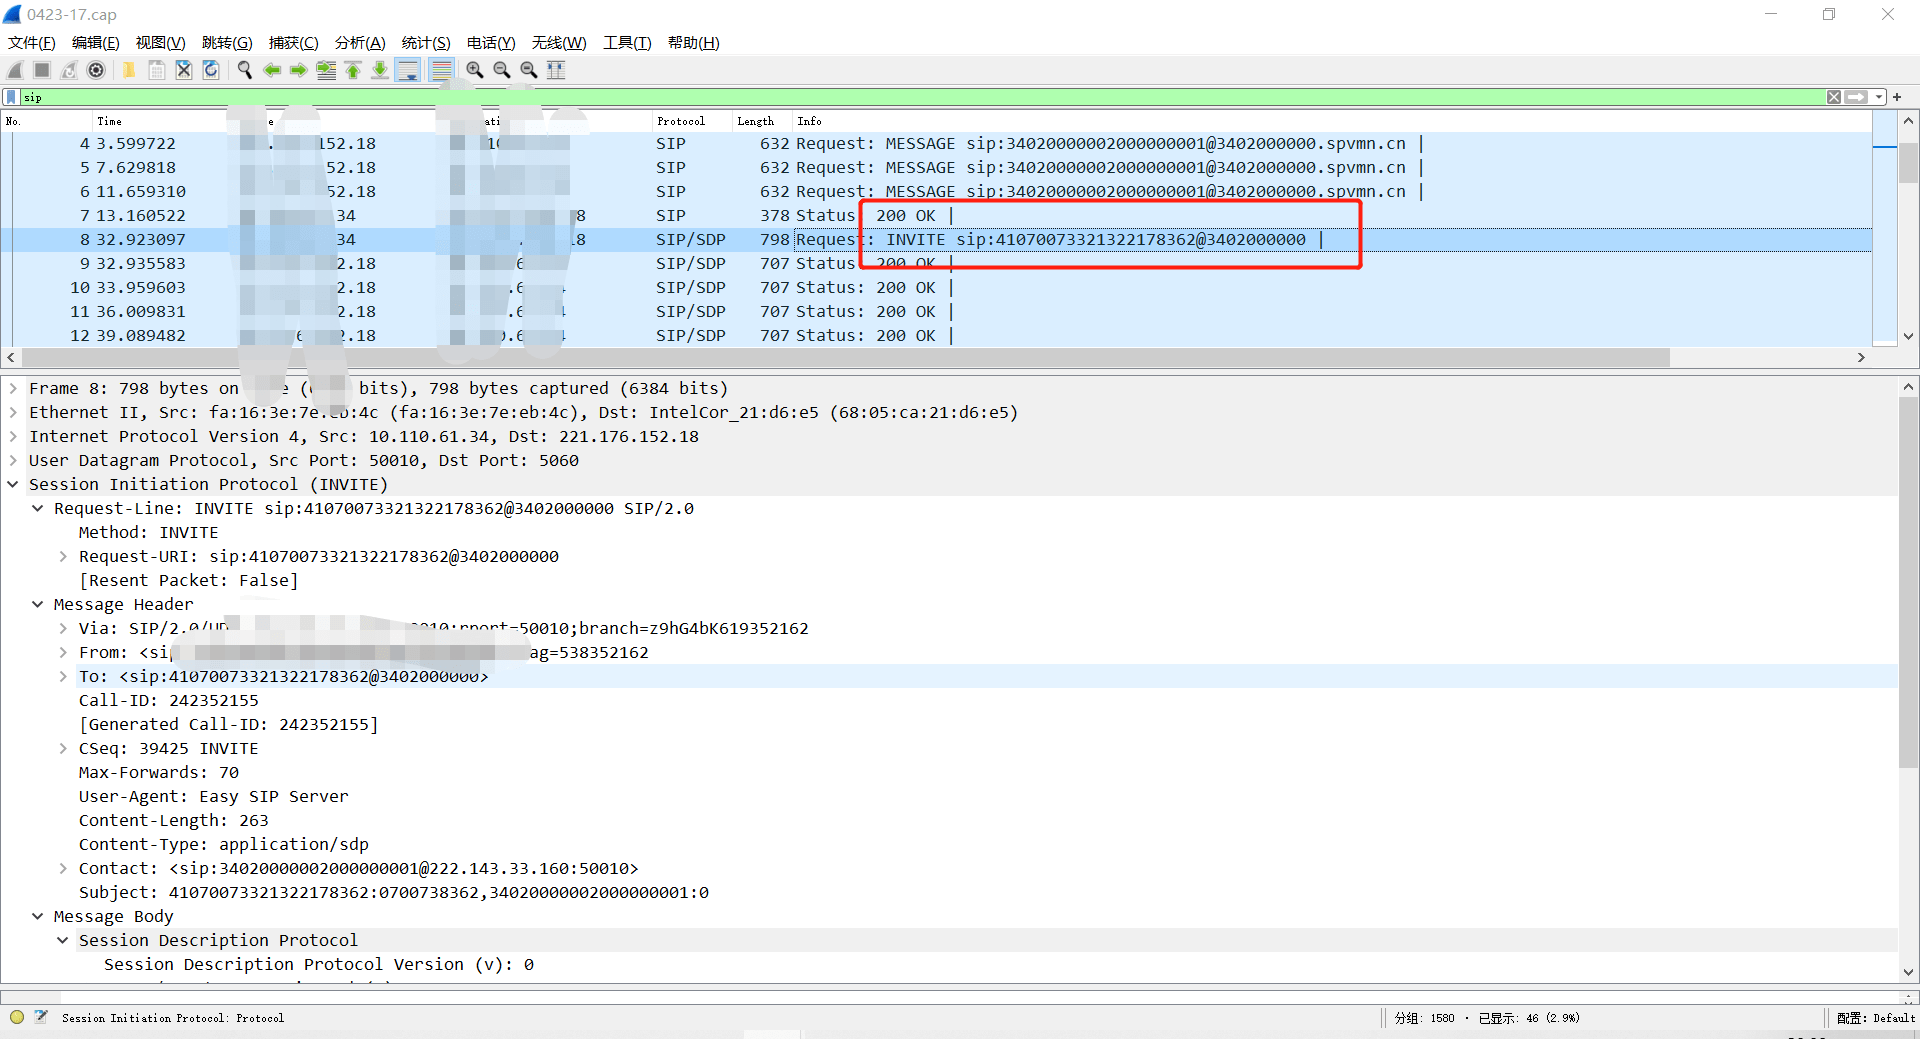
Task: Reload this capture file icon
Action: (211, 70)
